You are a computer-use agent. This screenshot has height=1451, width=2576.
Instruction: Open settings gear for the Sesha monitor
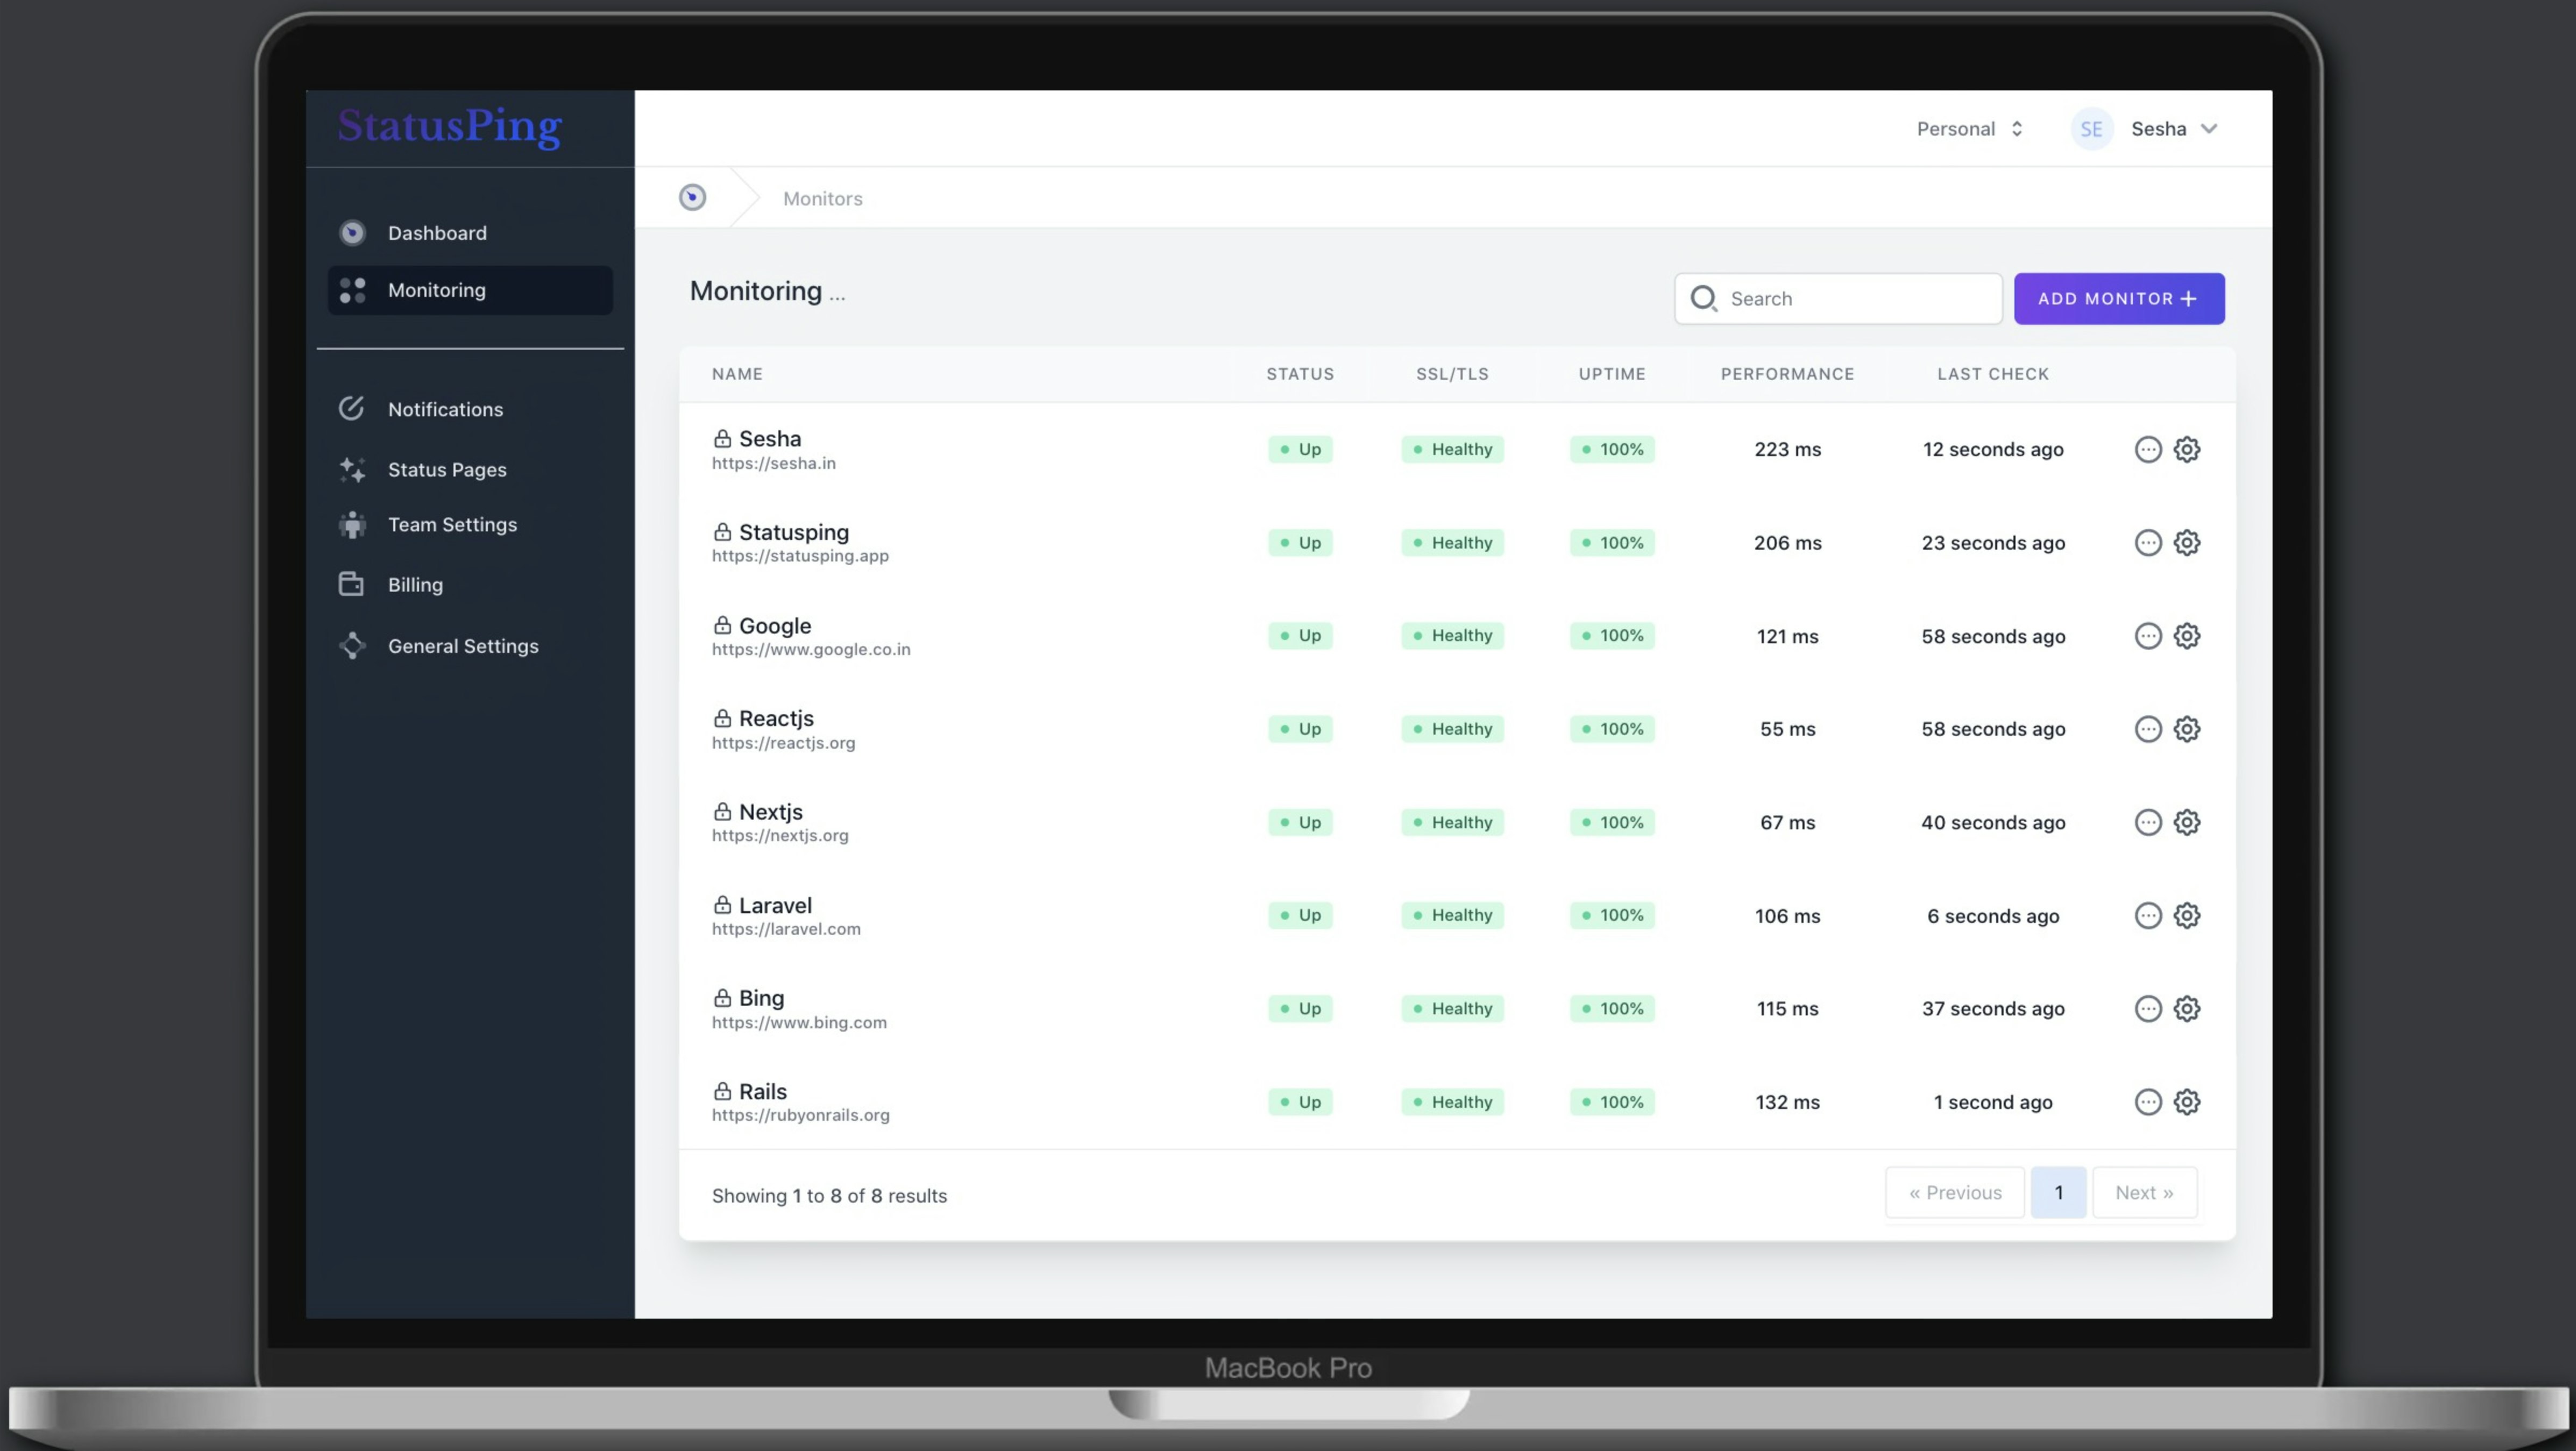pos(2187,449)
